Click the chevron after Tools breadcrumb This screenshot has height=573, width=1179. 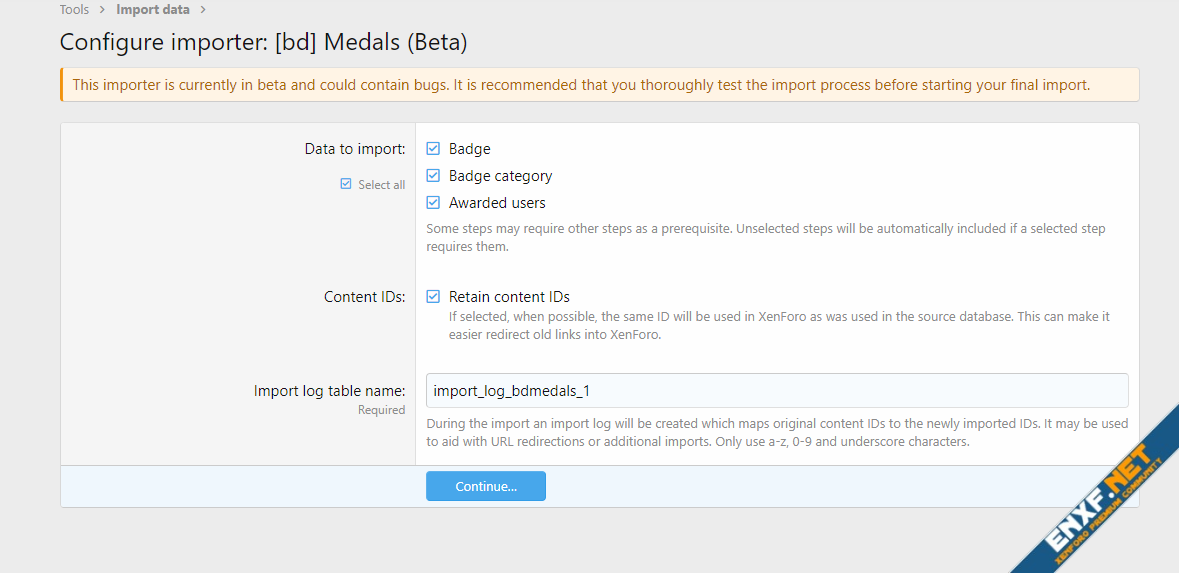102,10
